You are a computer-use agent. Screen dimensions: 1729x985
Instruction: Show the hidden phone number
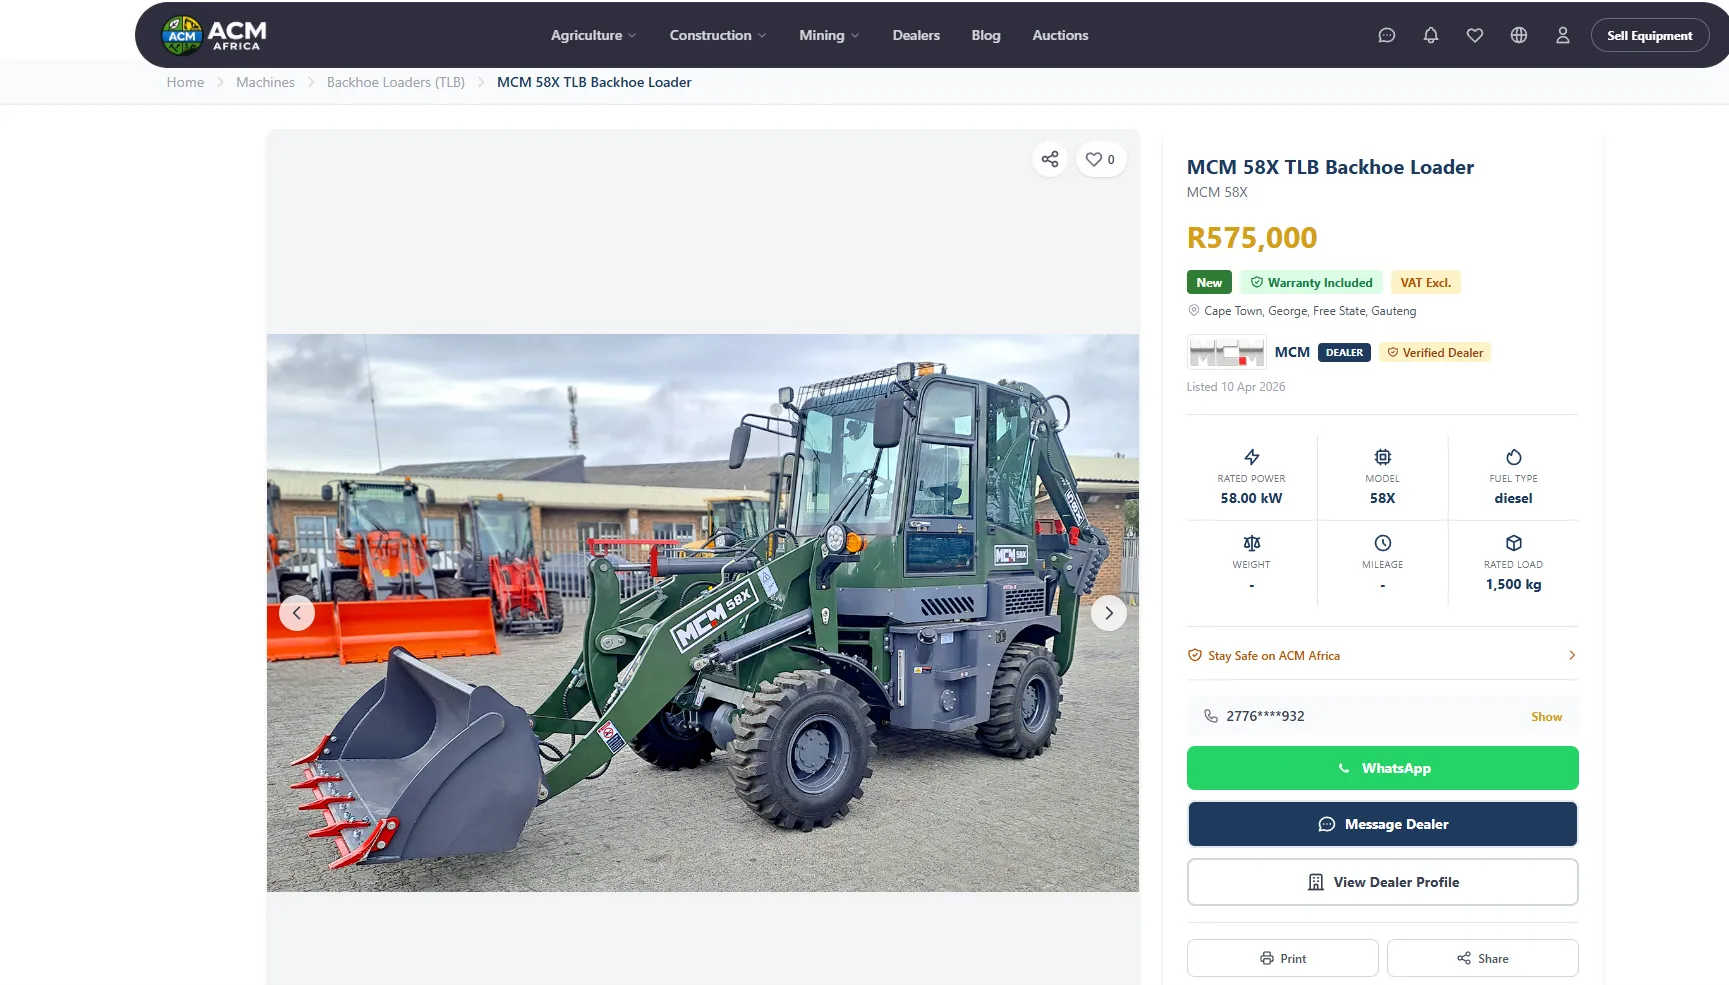click(x=1546, y=717)
